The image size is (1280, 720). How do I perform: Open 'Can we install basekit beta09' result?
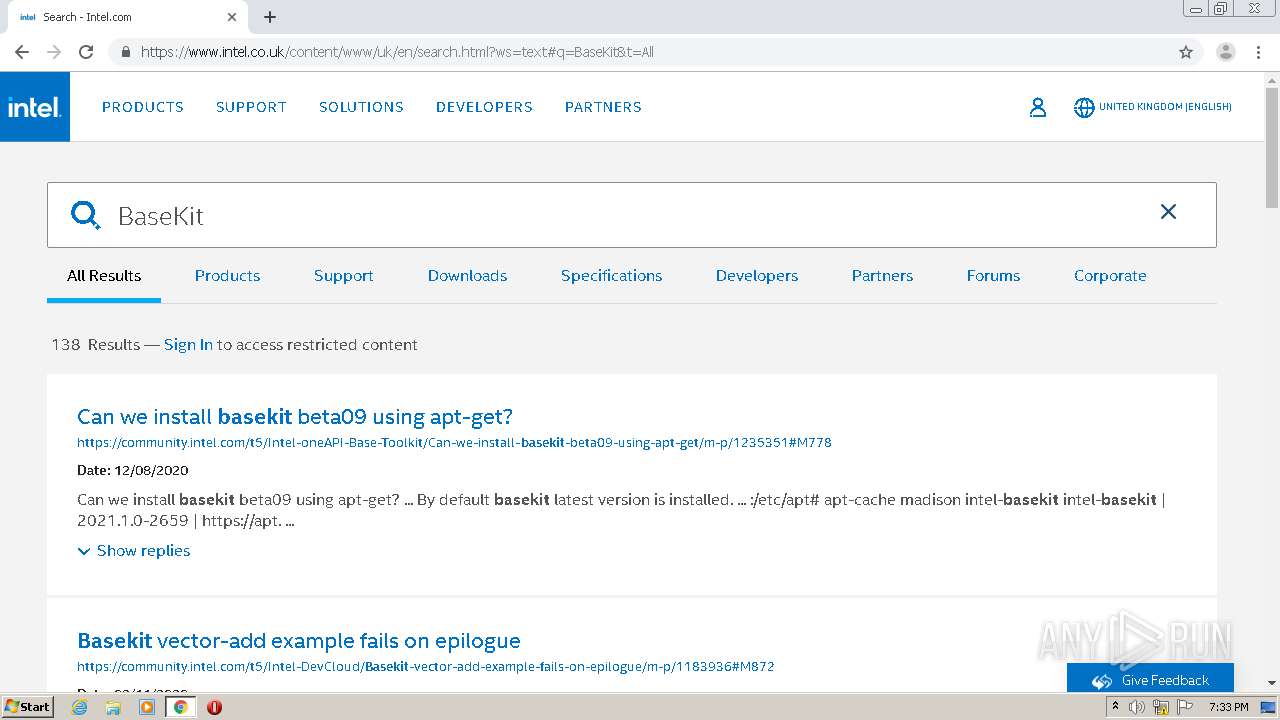pos(295,417)
